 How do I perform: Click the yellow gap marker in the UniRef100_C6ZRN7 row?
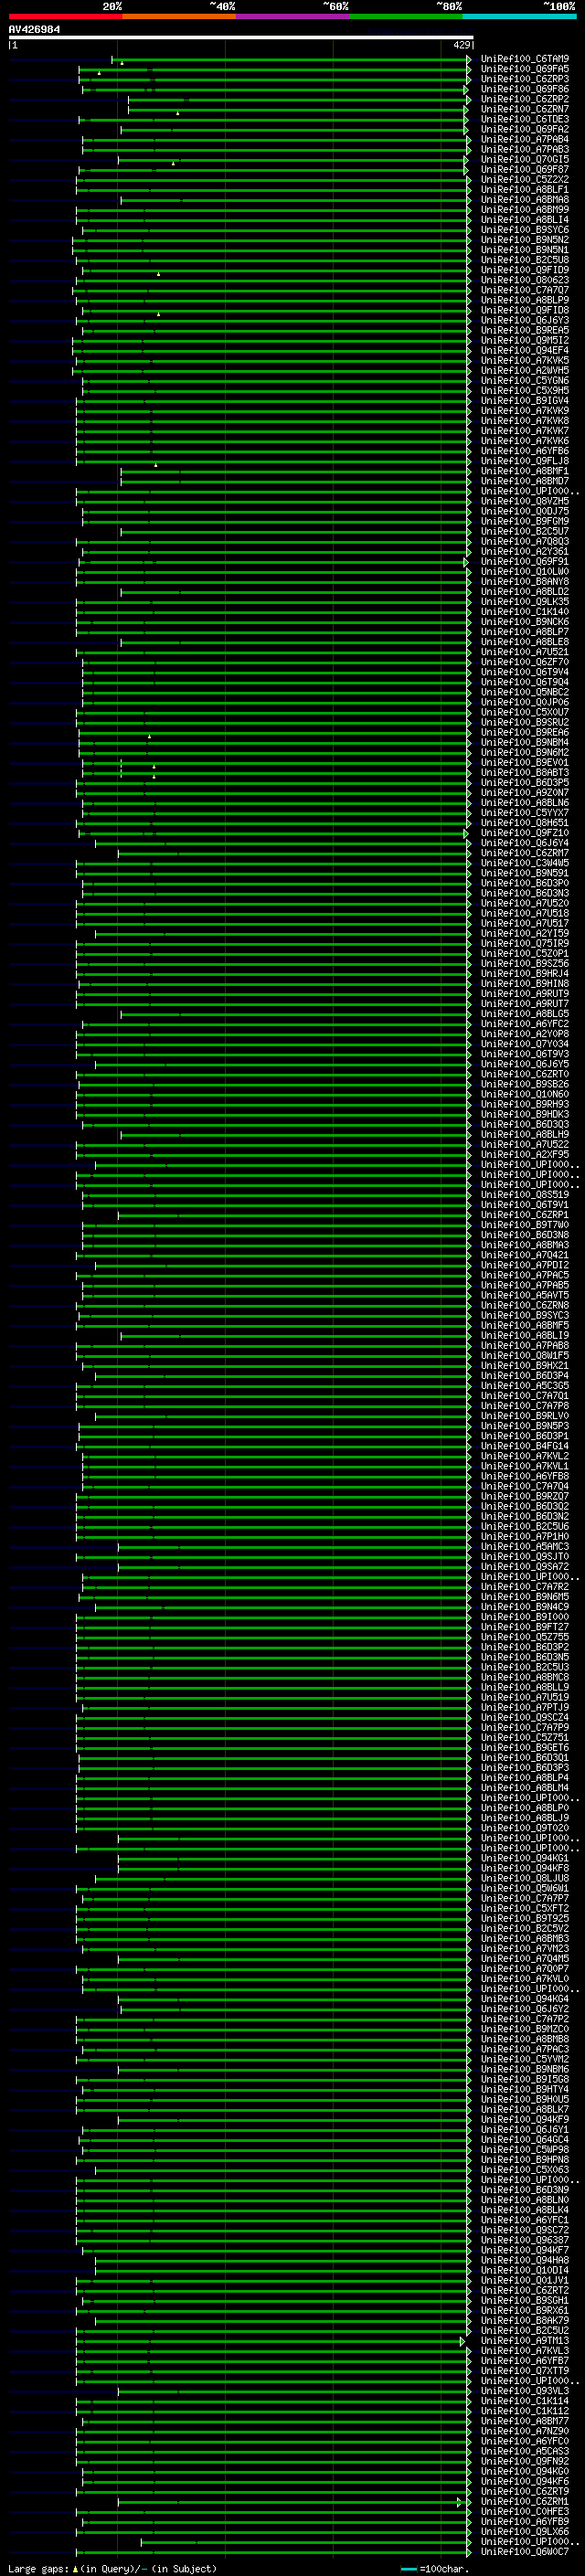tap(178, 113)
